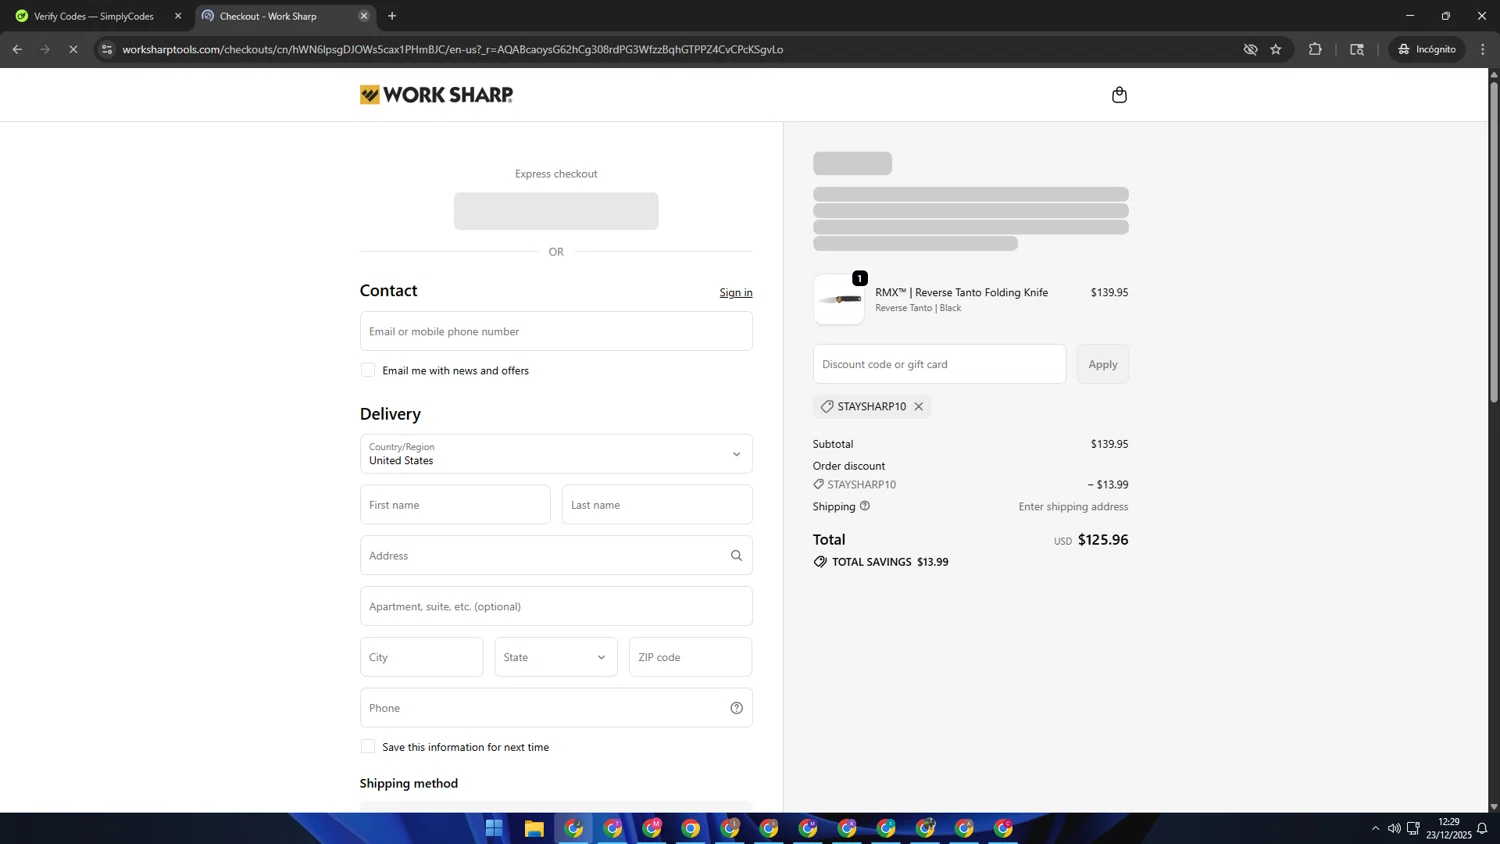Click the Shipping method heading
This screenshot has height=844, width=1500.
409,783
